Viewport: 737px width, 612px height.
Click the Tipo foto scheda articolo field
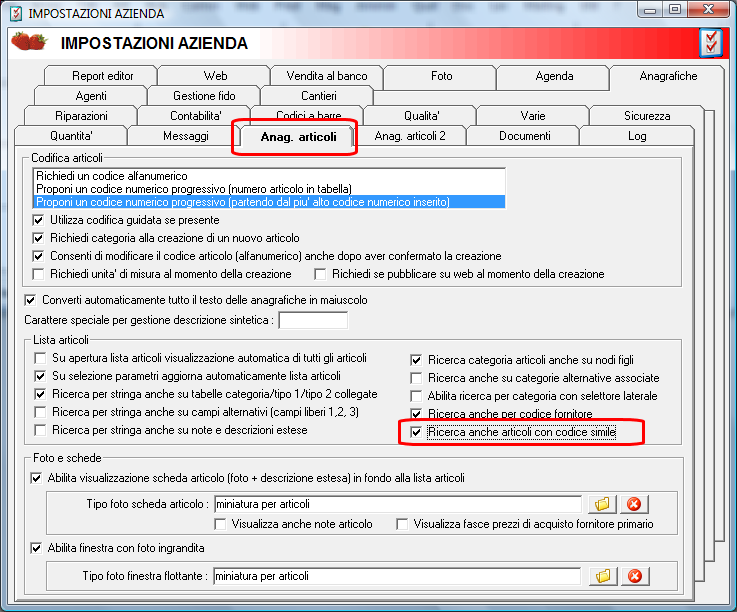tap(398, 504)
